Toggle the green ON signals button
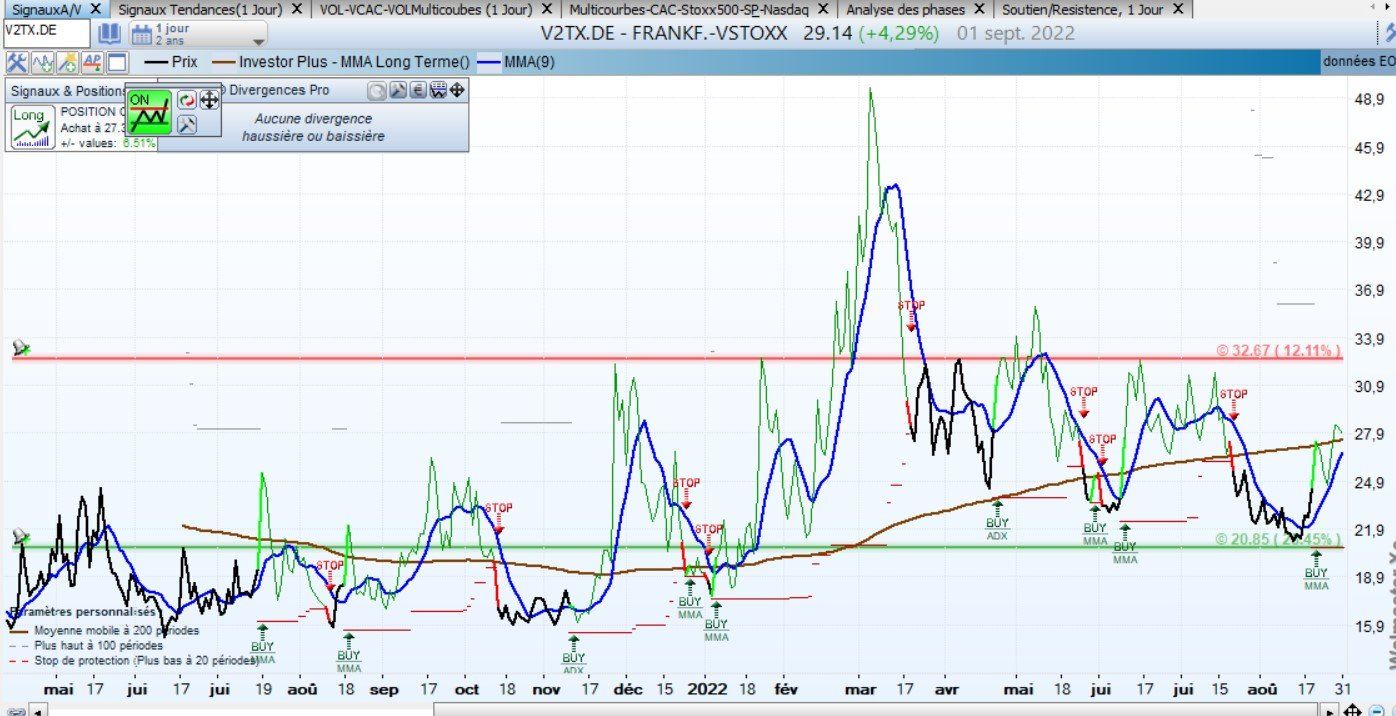Viewport: 1396px width, 716px height. (x=150, y=112)
